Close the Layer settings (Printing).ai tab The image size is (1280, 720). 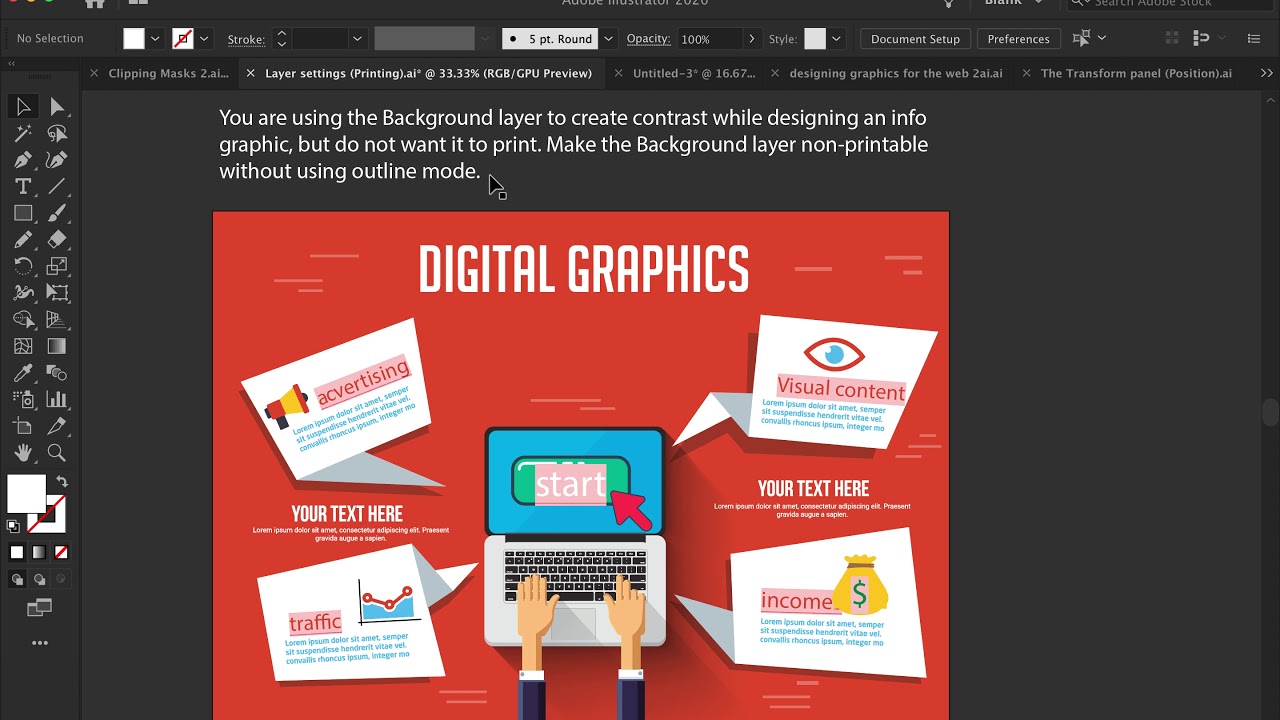(x=250, y=73)
